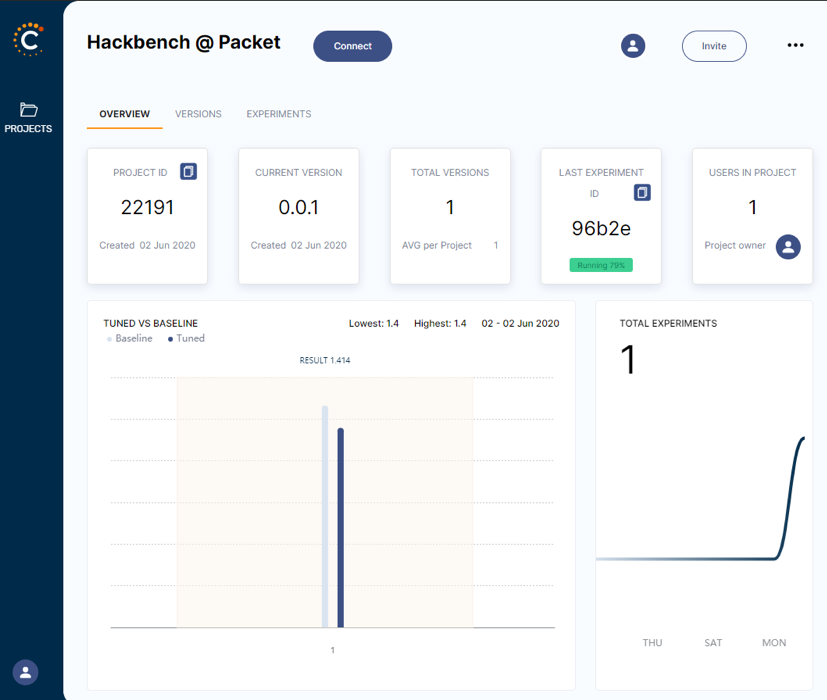Open the Projects folder icon
The height and width of the screenshot is (700, 827).
[x=28, y=109]
